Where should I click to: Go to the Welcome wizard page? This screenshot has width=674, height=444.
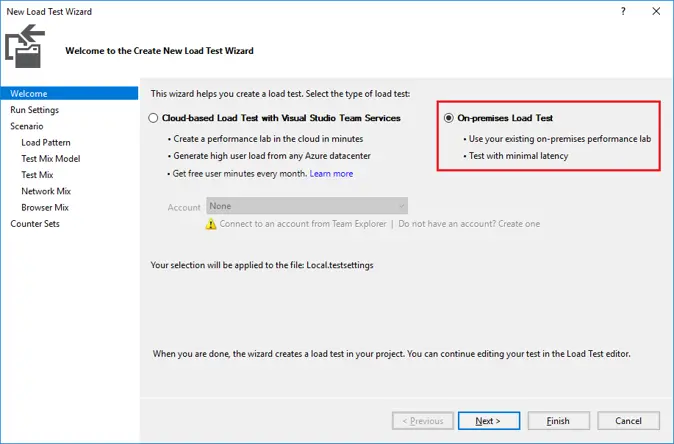29,94
